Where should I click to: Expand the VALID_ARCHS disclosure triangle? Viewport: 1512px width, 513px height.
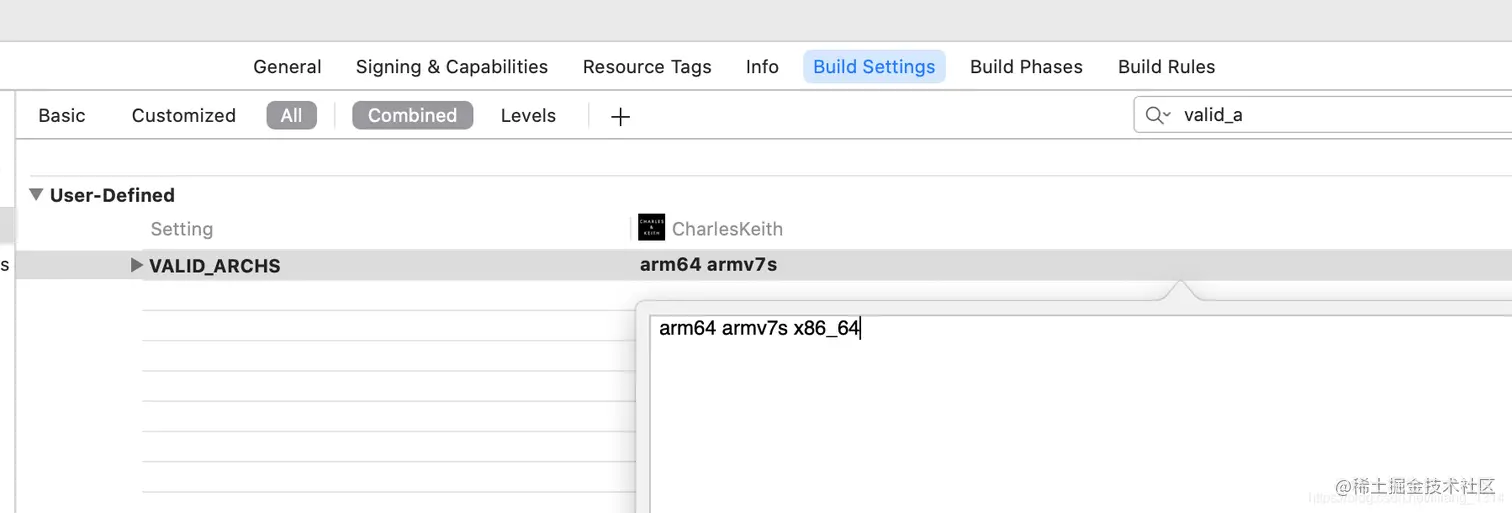pyautogui.click(x=137, y=265)
